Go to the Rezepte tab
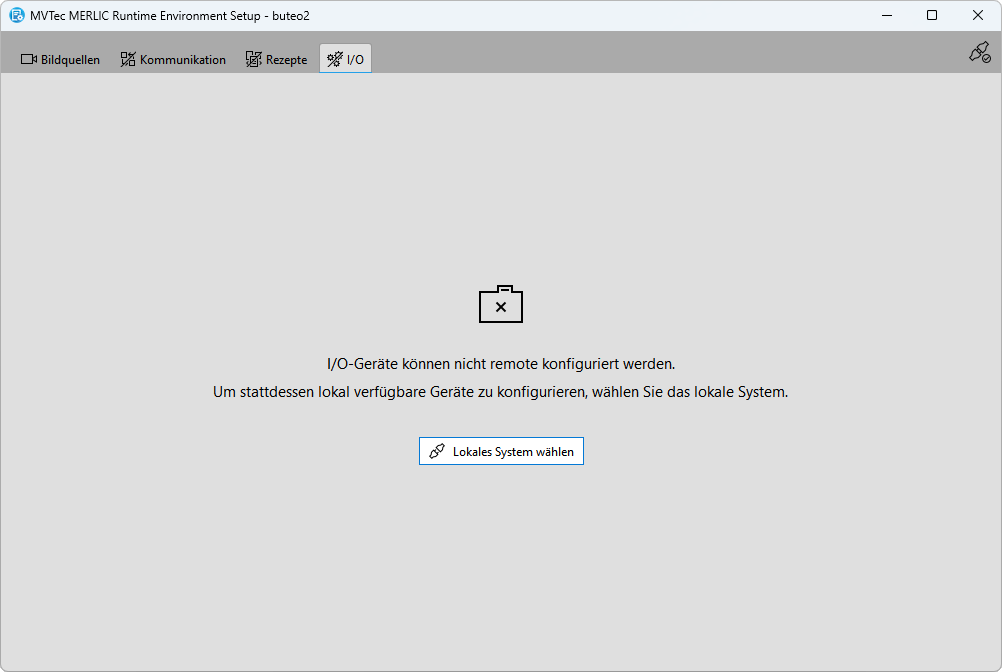This screenshot has width=1002, height=672. coord(286,60)
